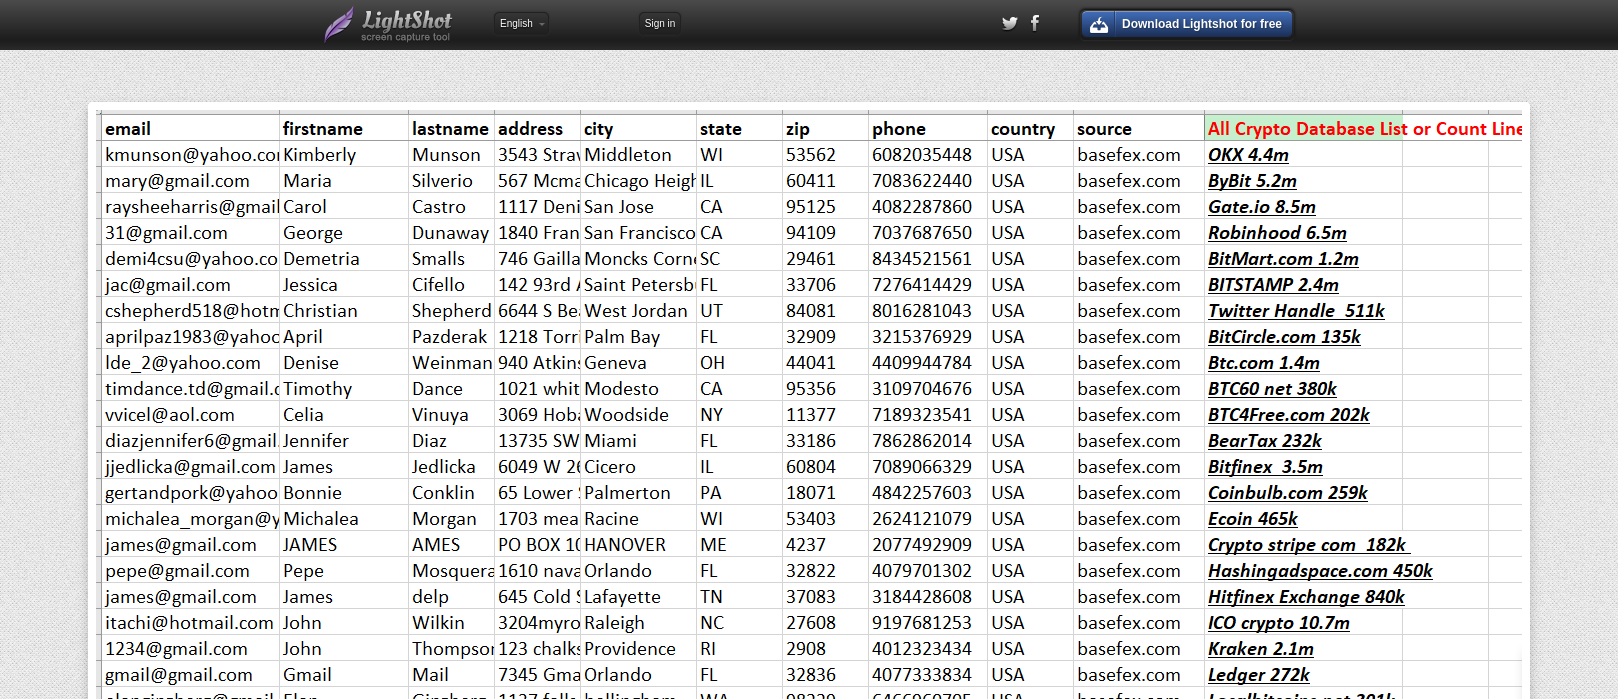1618x699 pixels.
Task: Click the 'phone' column header
Action: tap(928, 129)
